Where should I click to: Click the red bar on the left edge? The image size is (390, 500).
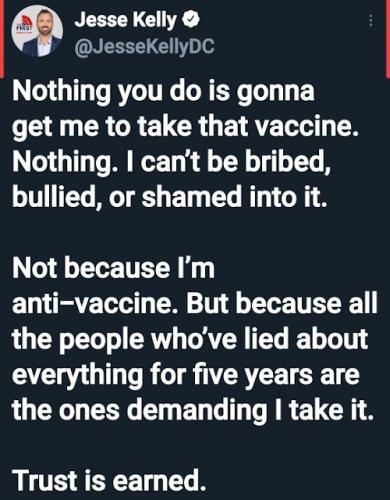coord(2,38)
